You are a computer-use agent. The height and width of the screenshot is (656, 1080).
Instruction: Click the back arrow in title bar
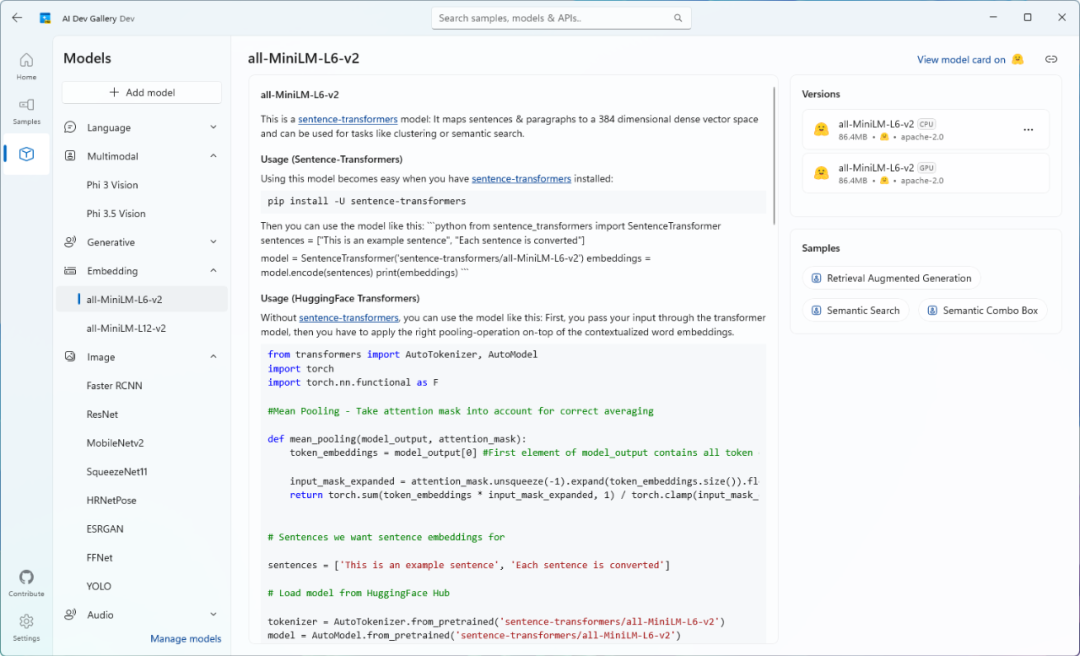[x=17, y=18]
